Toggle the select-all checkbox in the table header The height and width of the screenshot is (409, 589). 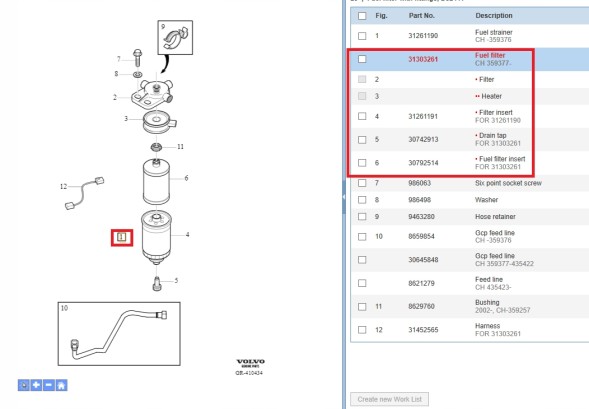[362, 16]
